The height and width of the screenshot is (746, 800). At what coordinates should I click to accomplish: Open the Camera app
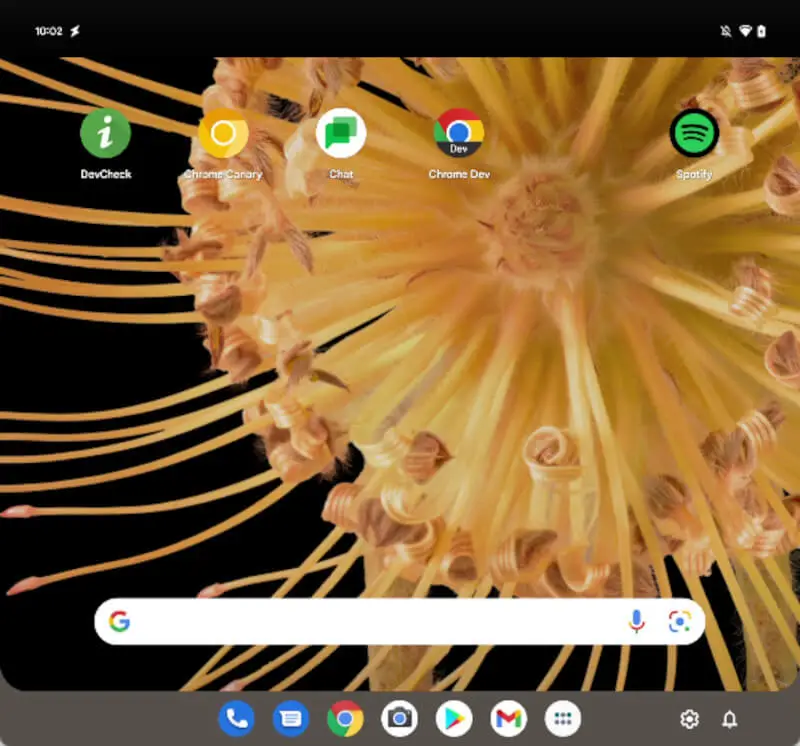(x=399, y=718)
